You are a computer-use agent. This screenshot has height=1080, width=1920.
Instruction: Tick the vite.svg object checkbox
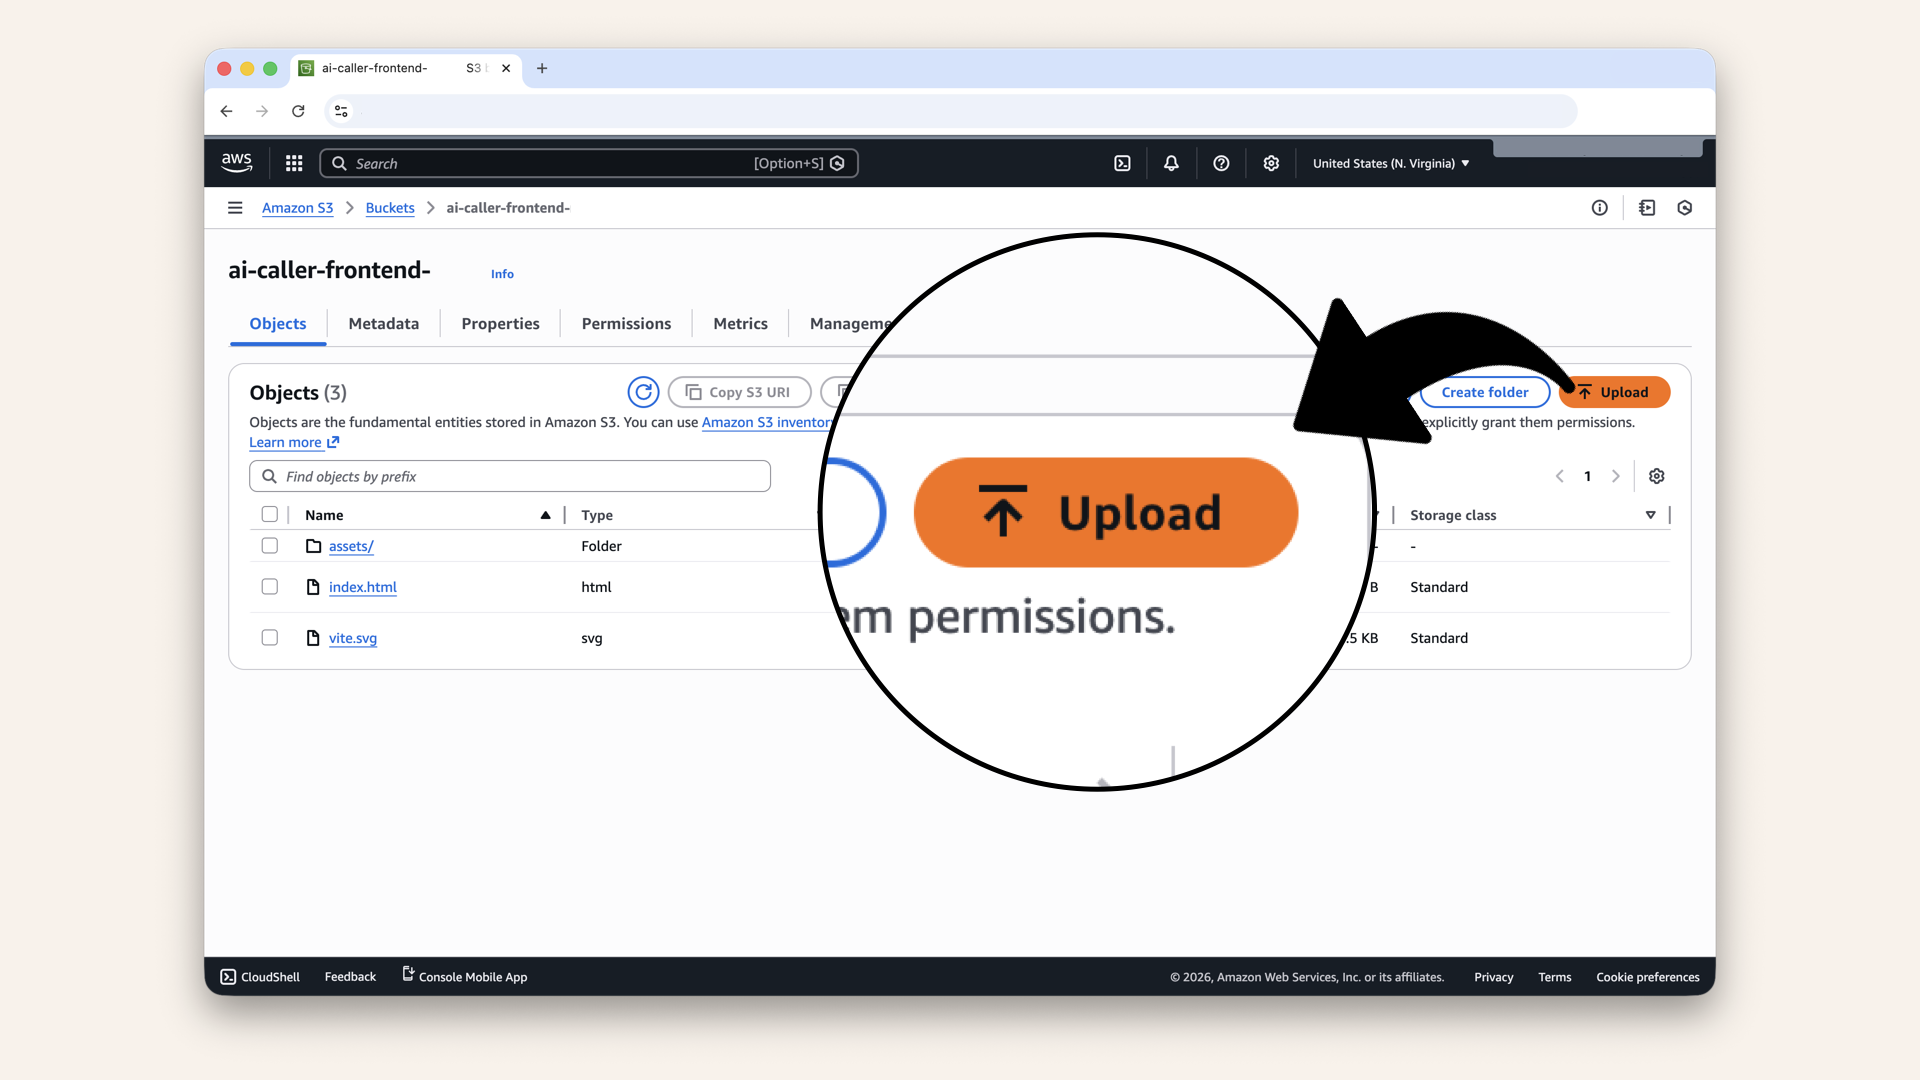[x=270, y=638]
